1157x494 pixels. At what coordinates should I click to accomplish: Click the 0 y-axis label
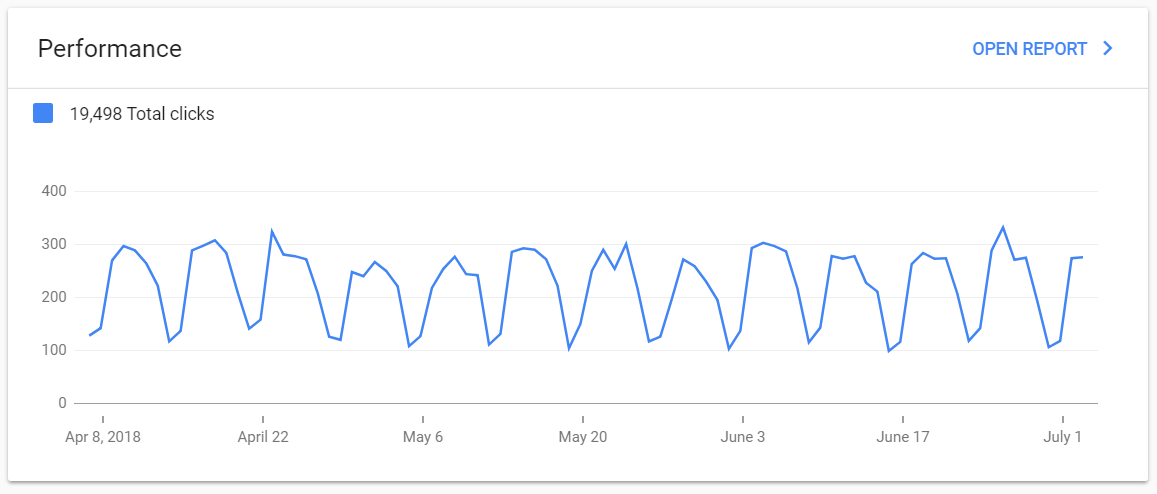pos(62,403)
